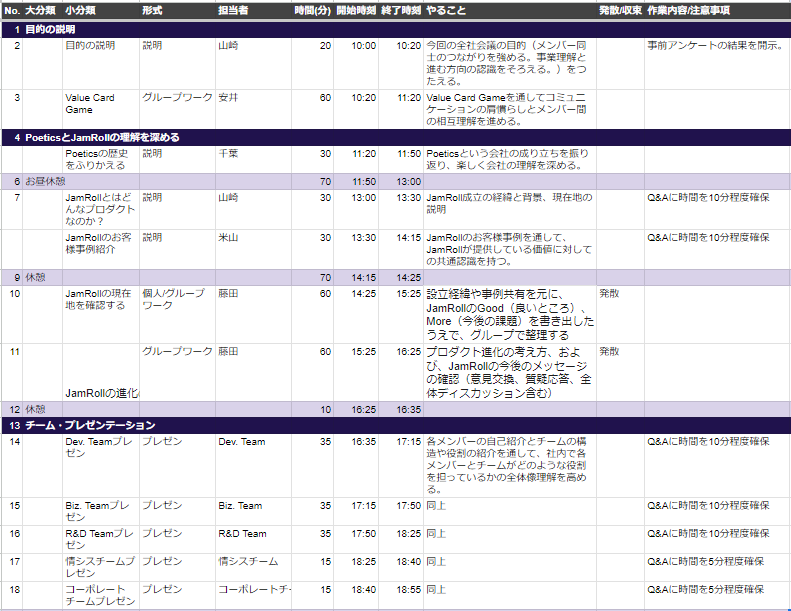Click the 'グループワーク' cell in the 安井 row
This screenshot has height=611, width=791.
[177, 109]
